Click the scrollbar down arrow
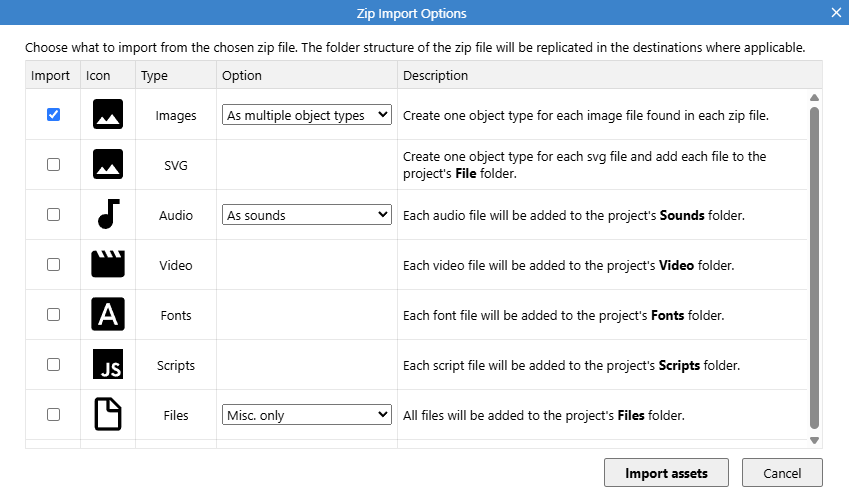The height and width of the screenshot is (500, 849). click(x=814, y=440)
